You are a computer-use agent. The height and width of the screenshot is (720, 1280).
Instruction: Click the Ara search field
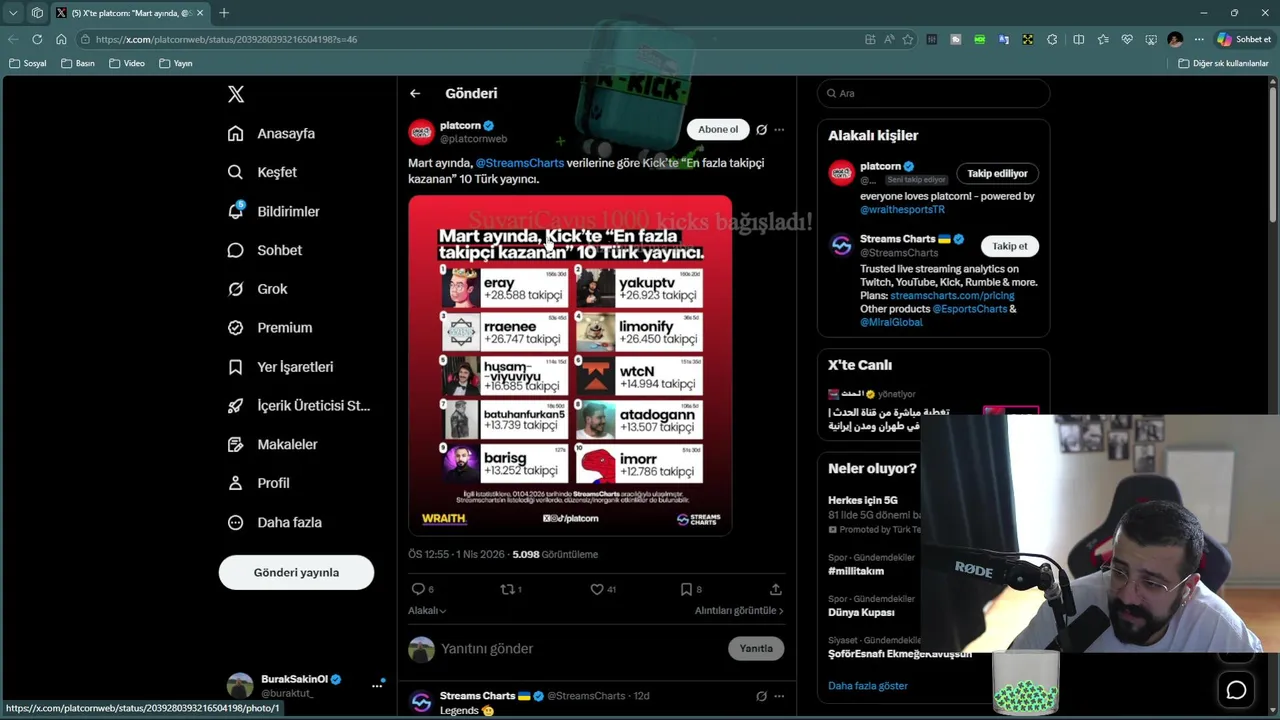(x=933, y=93)
